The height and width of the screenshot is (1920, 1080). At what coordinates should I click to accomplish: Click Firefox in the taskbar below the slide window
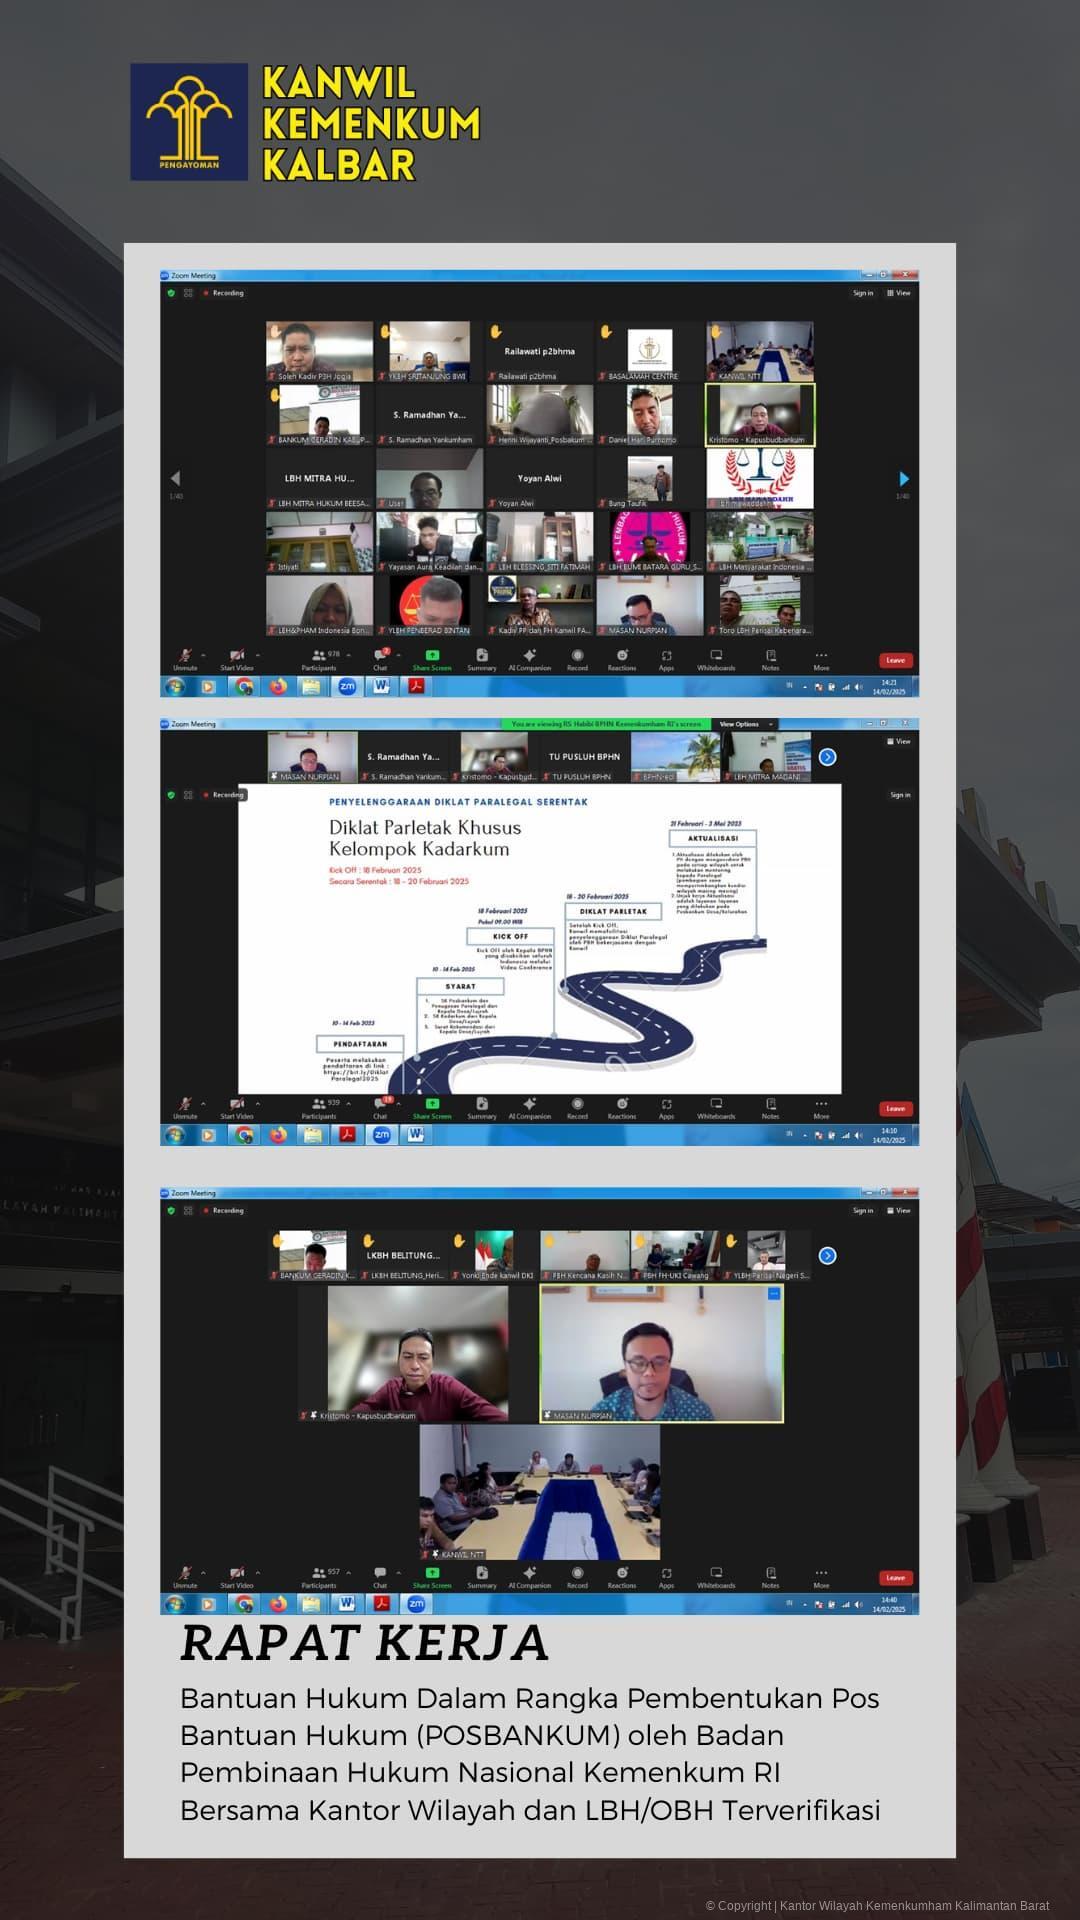tap(278, 1135)
